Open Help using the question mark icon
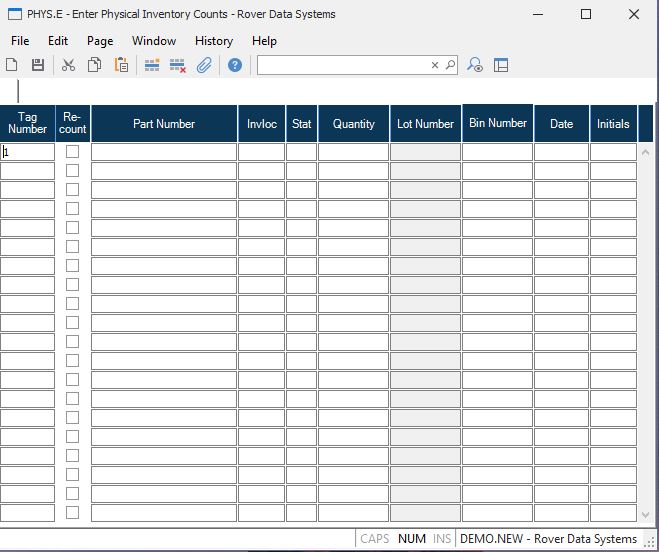Image resolution: width=659 pixels, height=552 pixels. pyautogui.click(x=235, y=65)
